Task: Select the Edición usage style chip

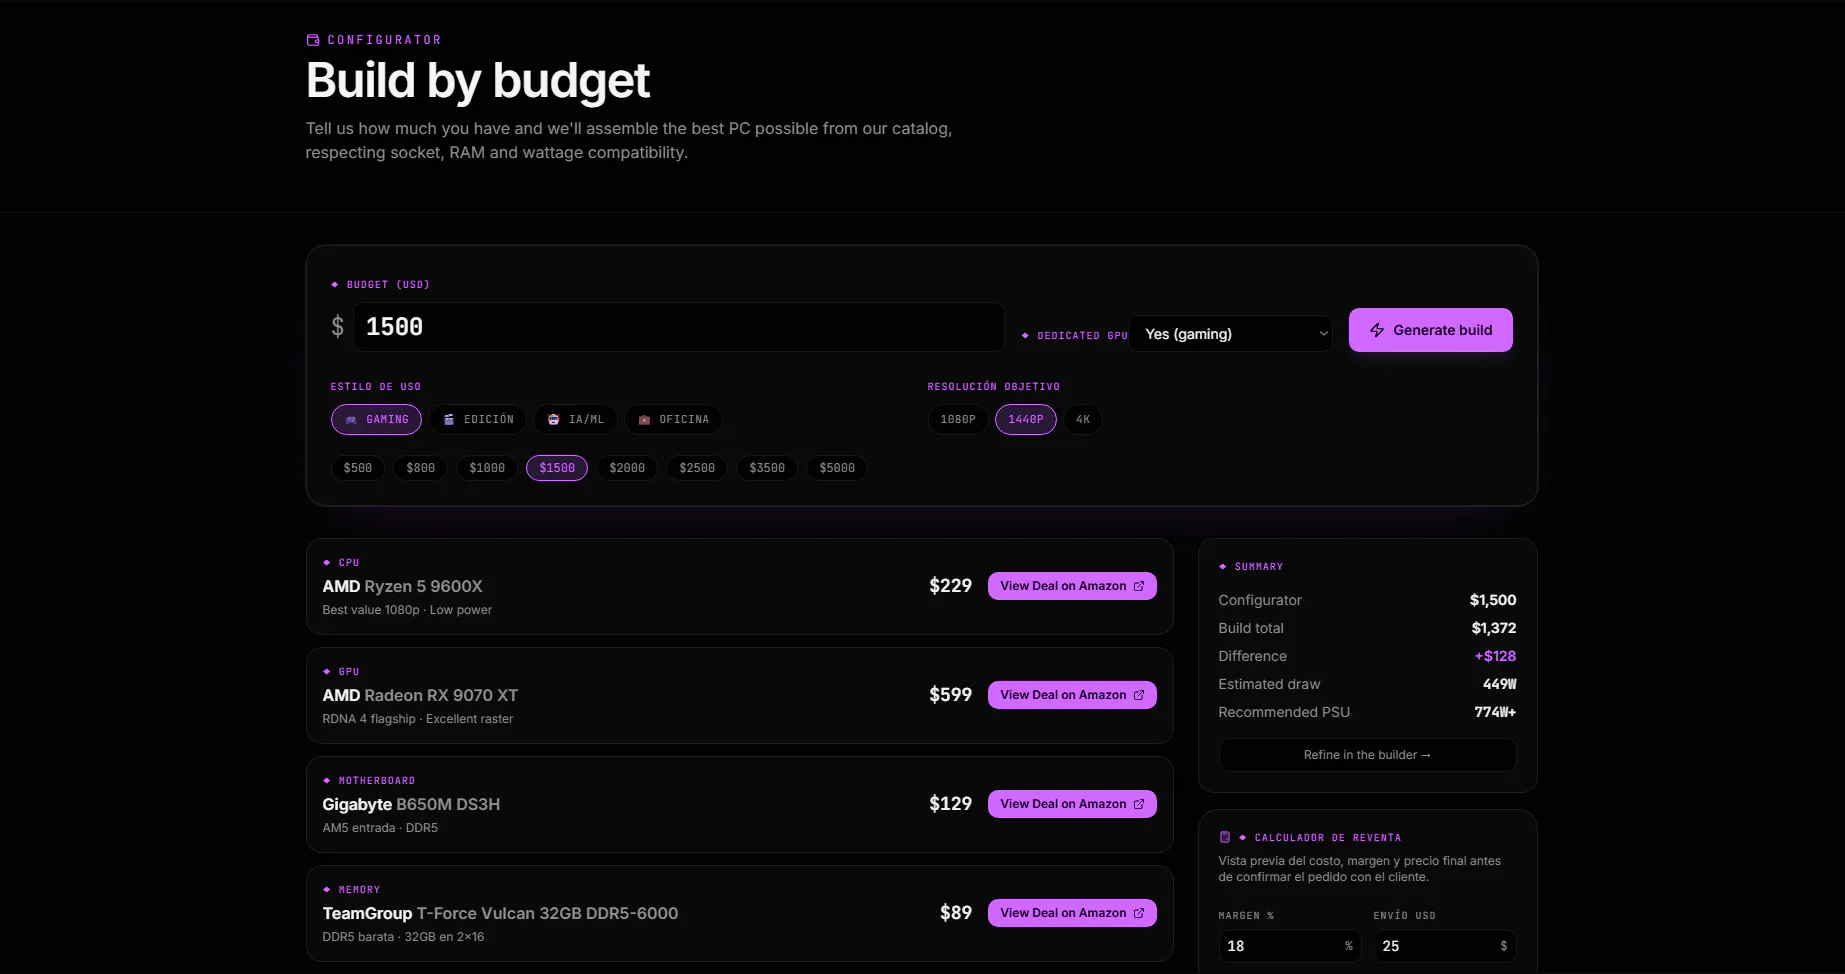Action: [478, 420]
